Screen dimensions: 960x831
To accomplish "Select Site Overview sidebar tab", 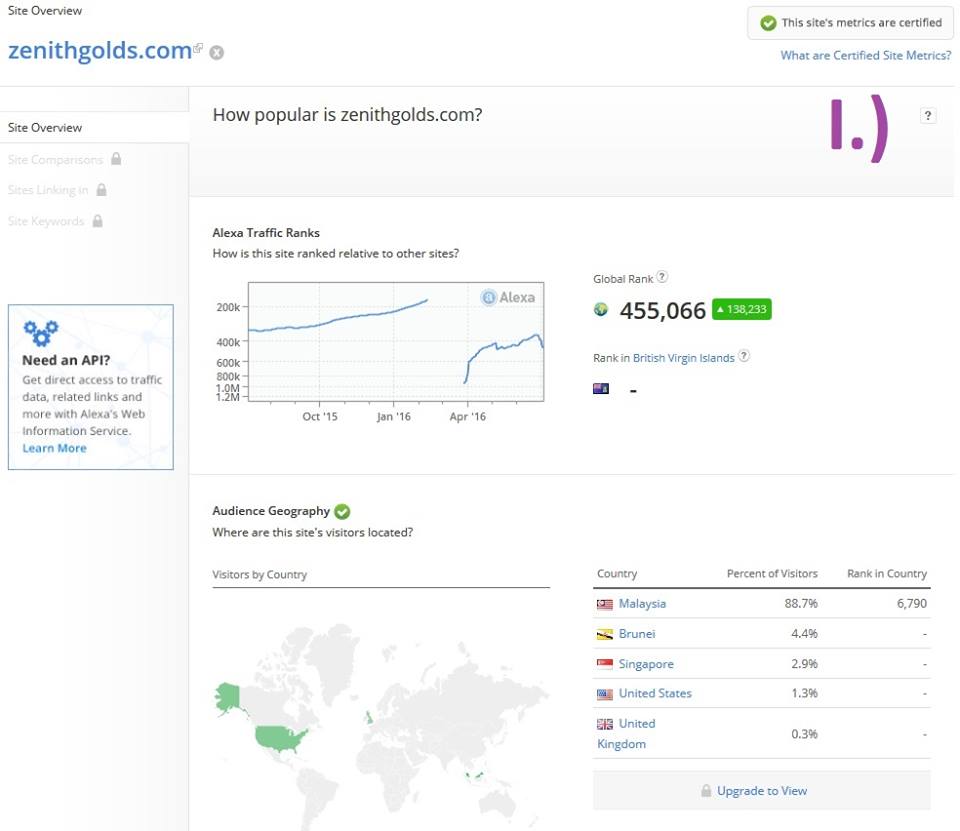I will (94, 127).
